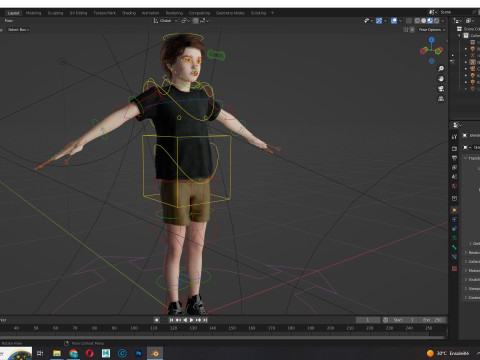Switch to the Shading workspace tab

pos(129,13)
